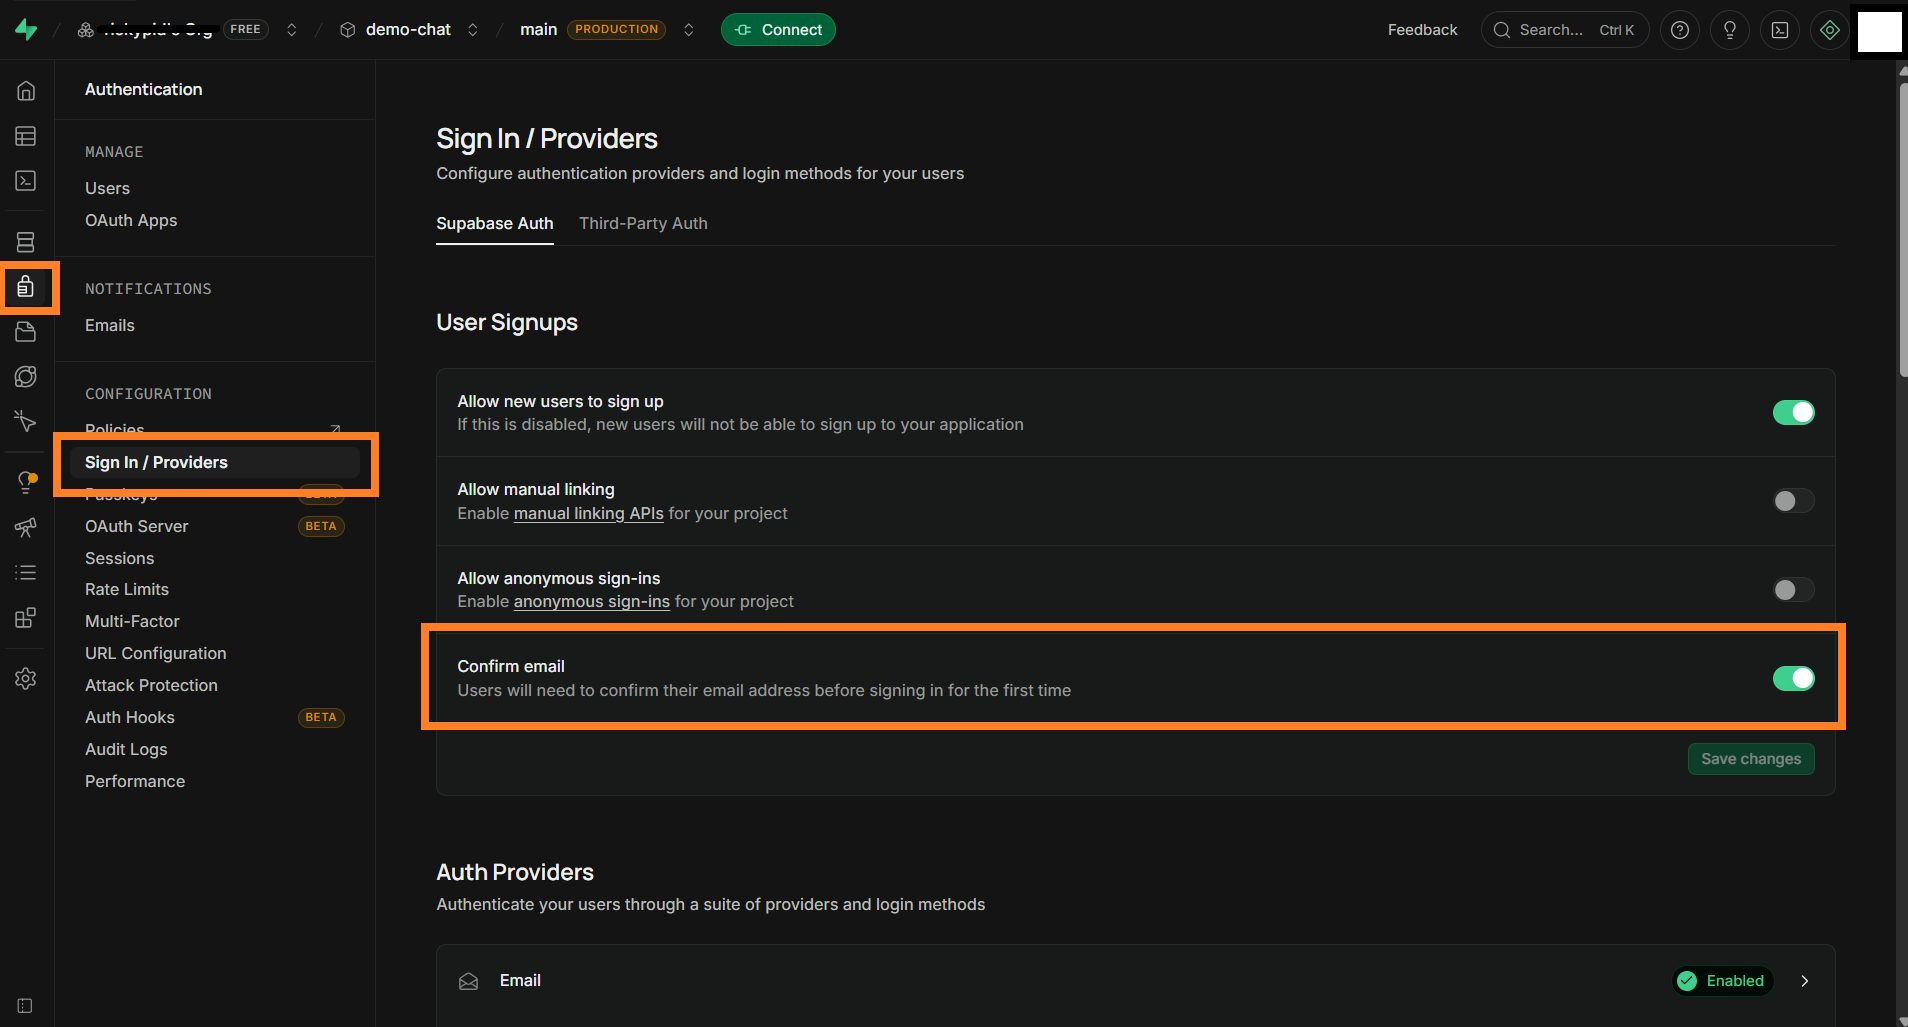
Task: Enable Allow anonymous sign-ins switch
Action: [x=1793, y=590]
